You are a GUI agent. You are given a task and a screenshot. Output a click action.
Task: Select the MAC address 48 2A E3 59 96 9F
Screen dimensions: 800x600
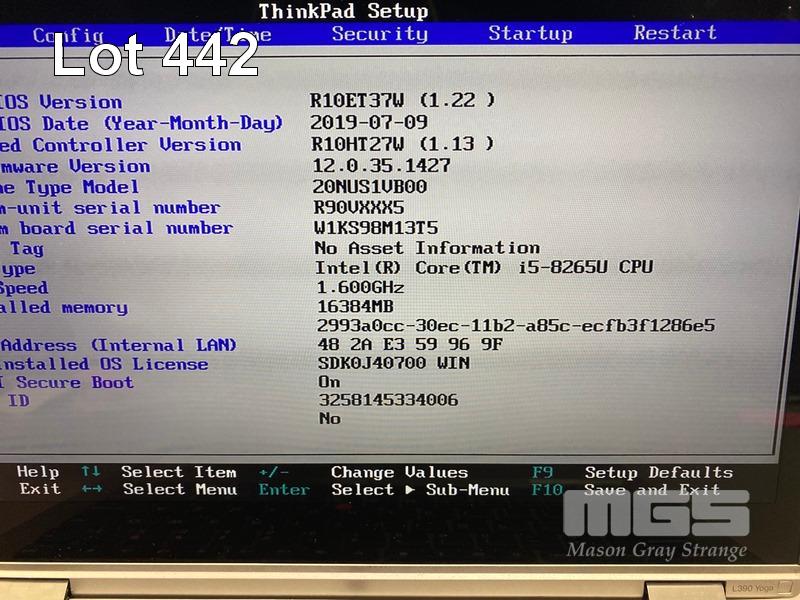[410, 345]
